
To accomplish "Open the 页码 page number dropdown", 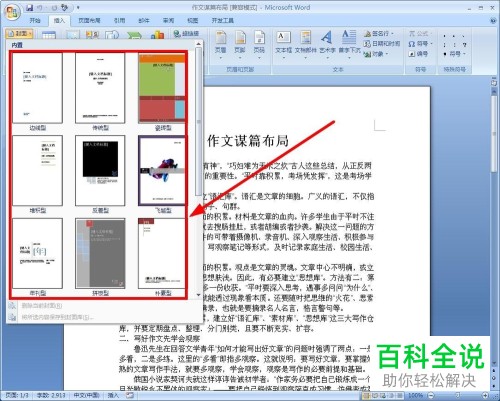I will pyautogui.click(x=259, y=45).
